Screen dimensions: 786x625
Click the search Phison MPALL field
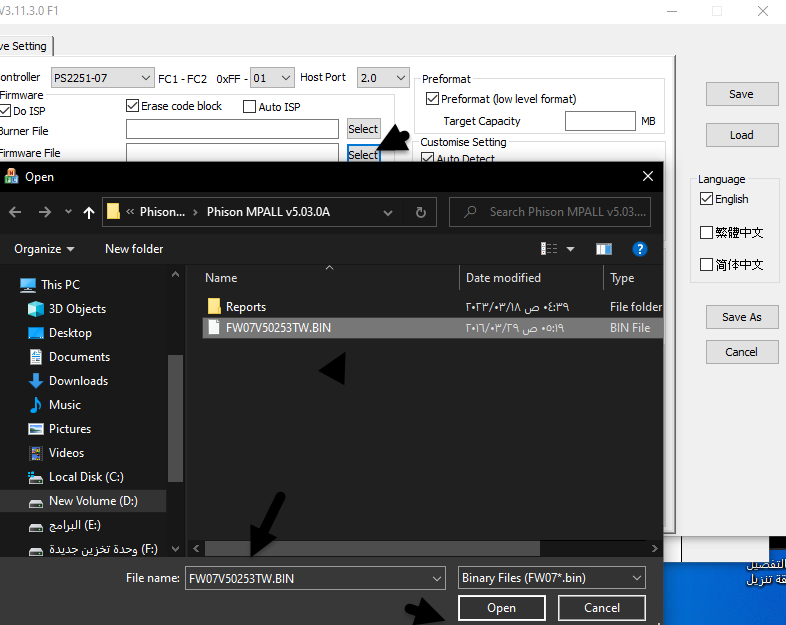click(550, 212)
